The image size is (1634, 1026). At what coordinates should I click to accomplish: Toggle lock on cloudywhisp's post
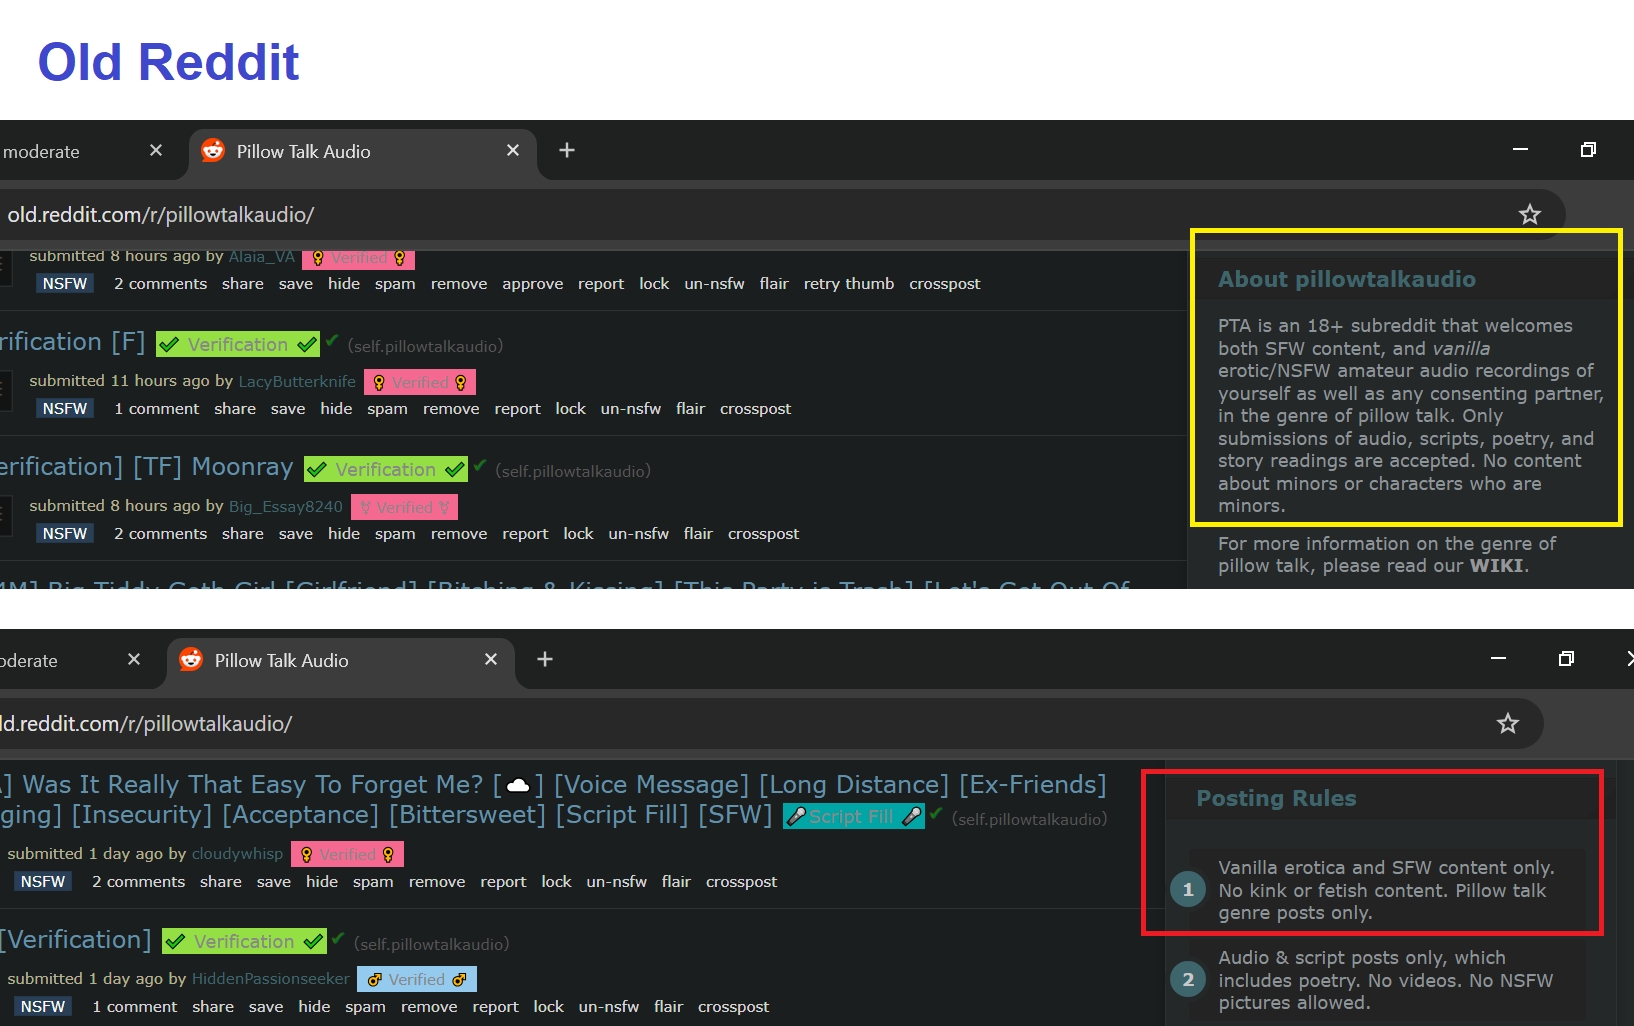point(556,882)
